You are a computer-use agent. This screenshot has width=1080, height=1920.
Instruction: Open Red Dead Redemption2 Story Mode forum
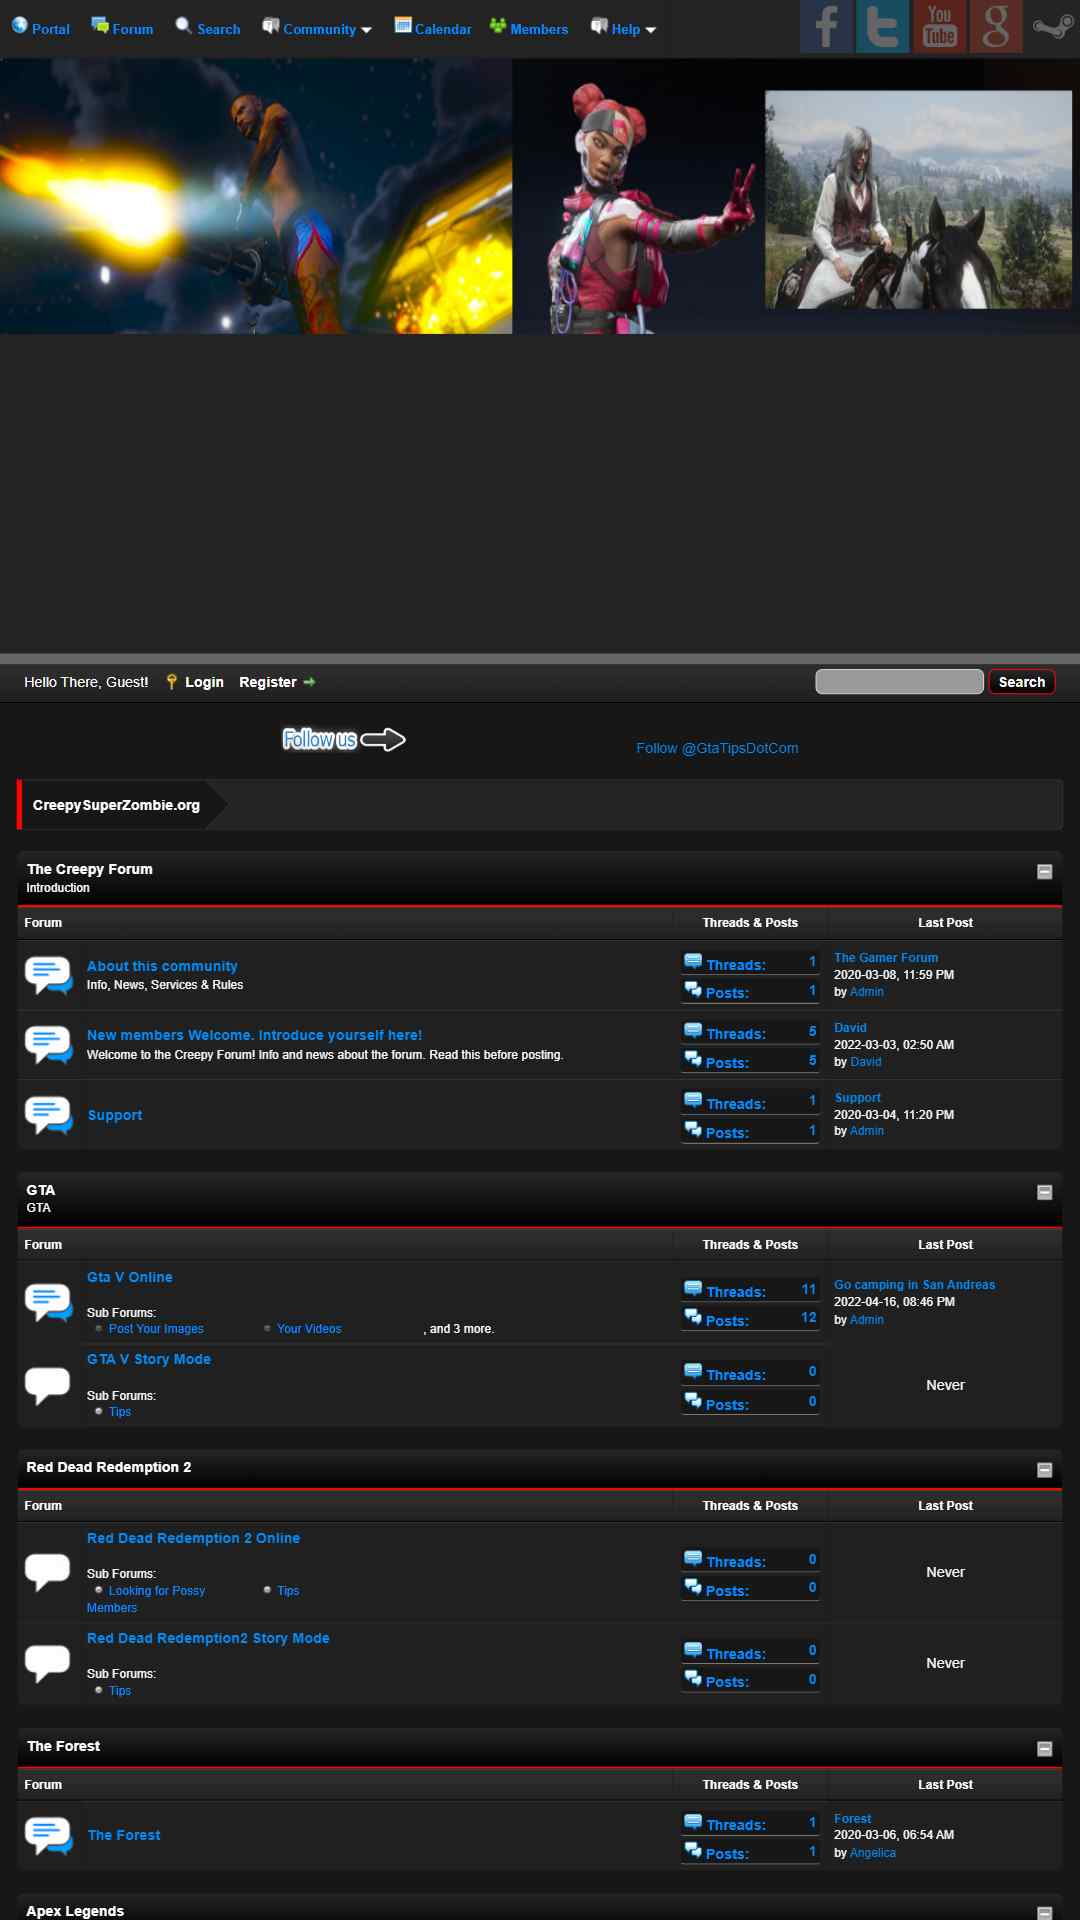208,1638
